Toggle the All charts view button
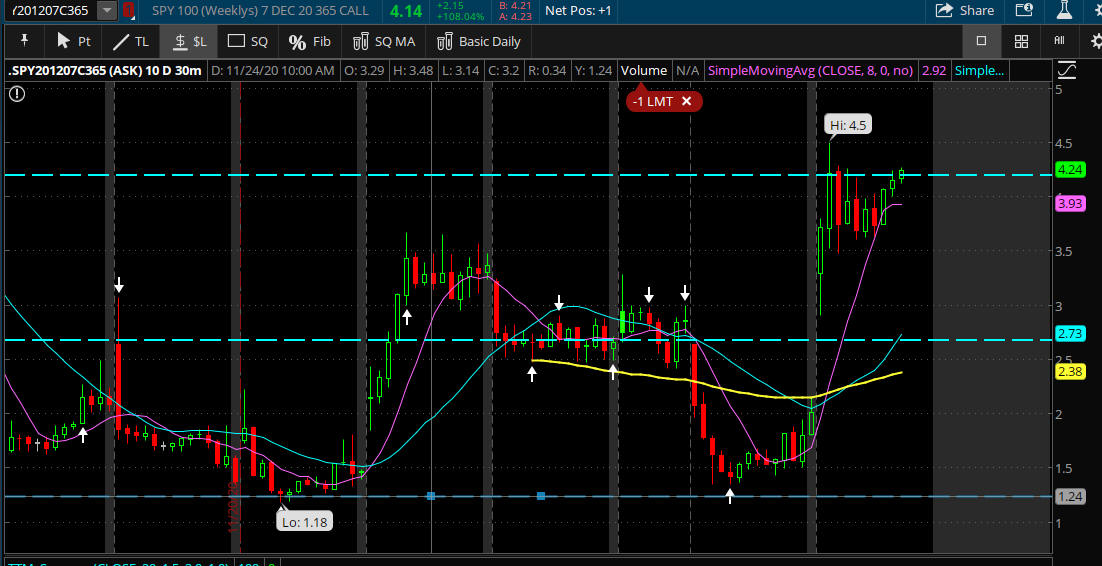Image resolution: width=1102 pixels, height=566 pixels. [x=1059, y=41]
